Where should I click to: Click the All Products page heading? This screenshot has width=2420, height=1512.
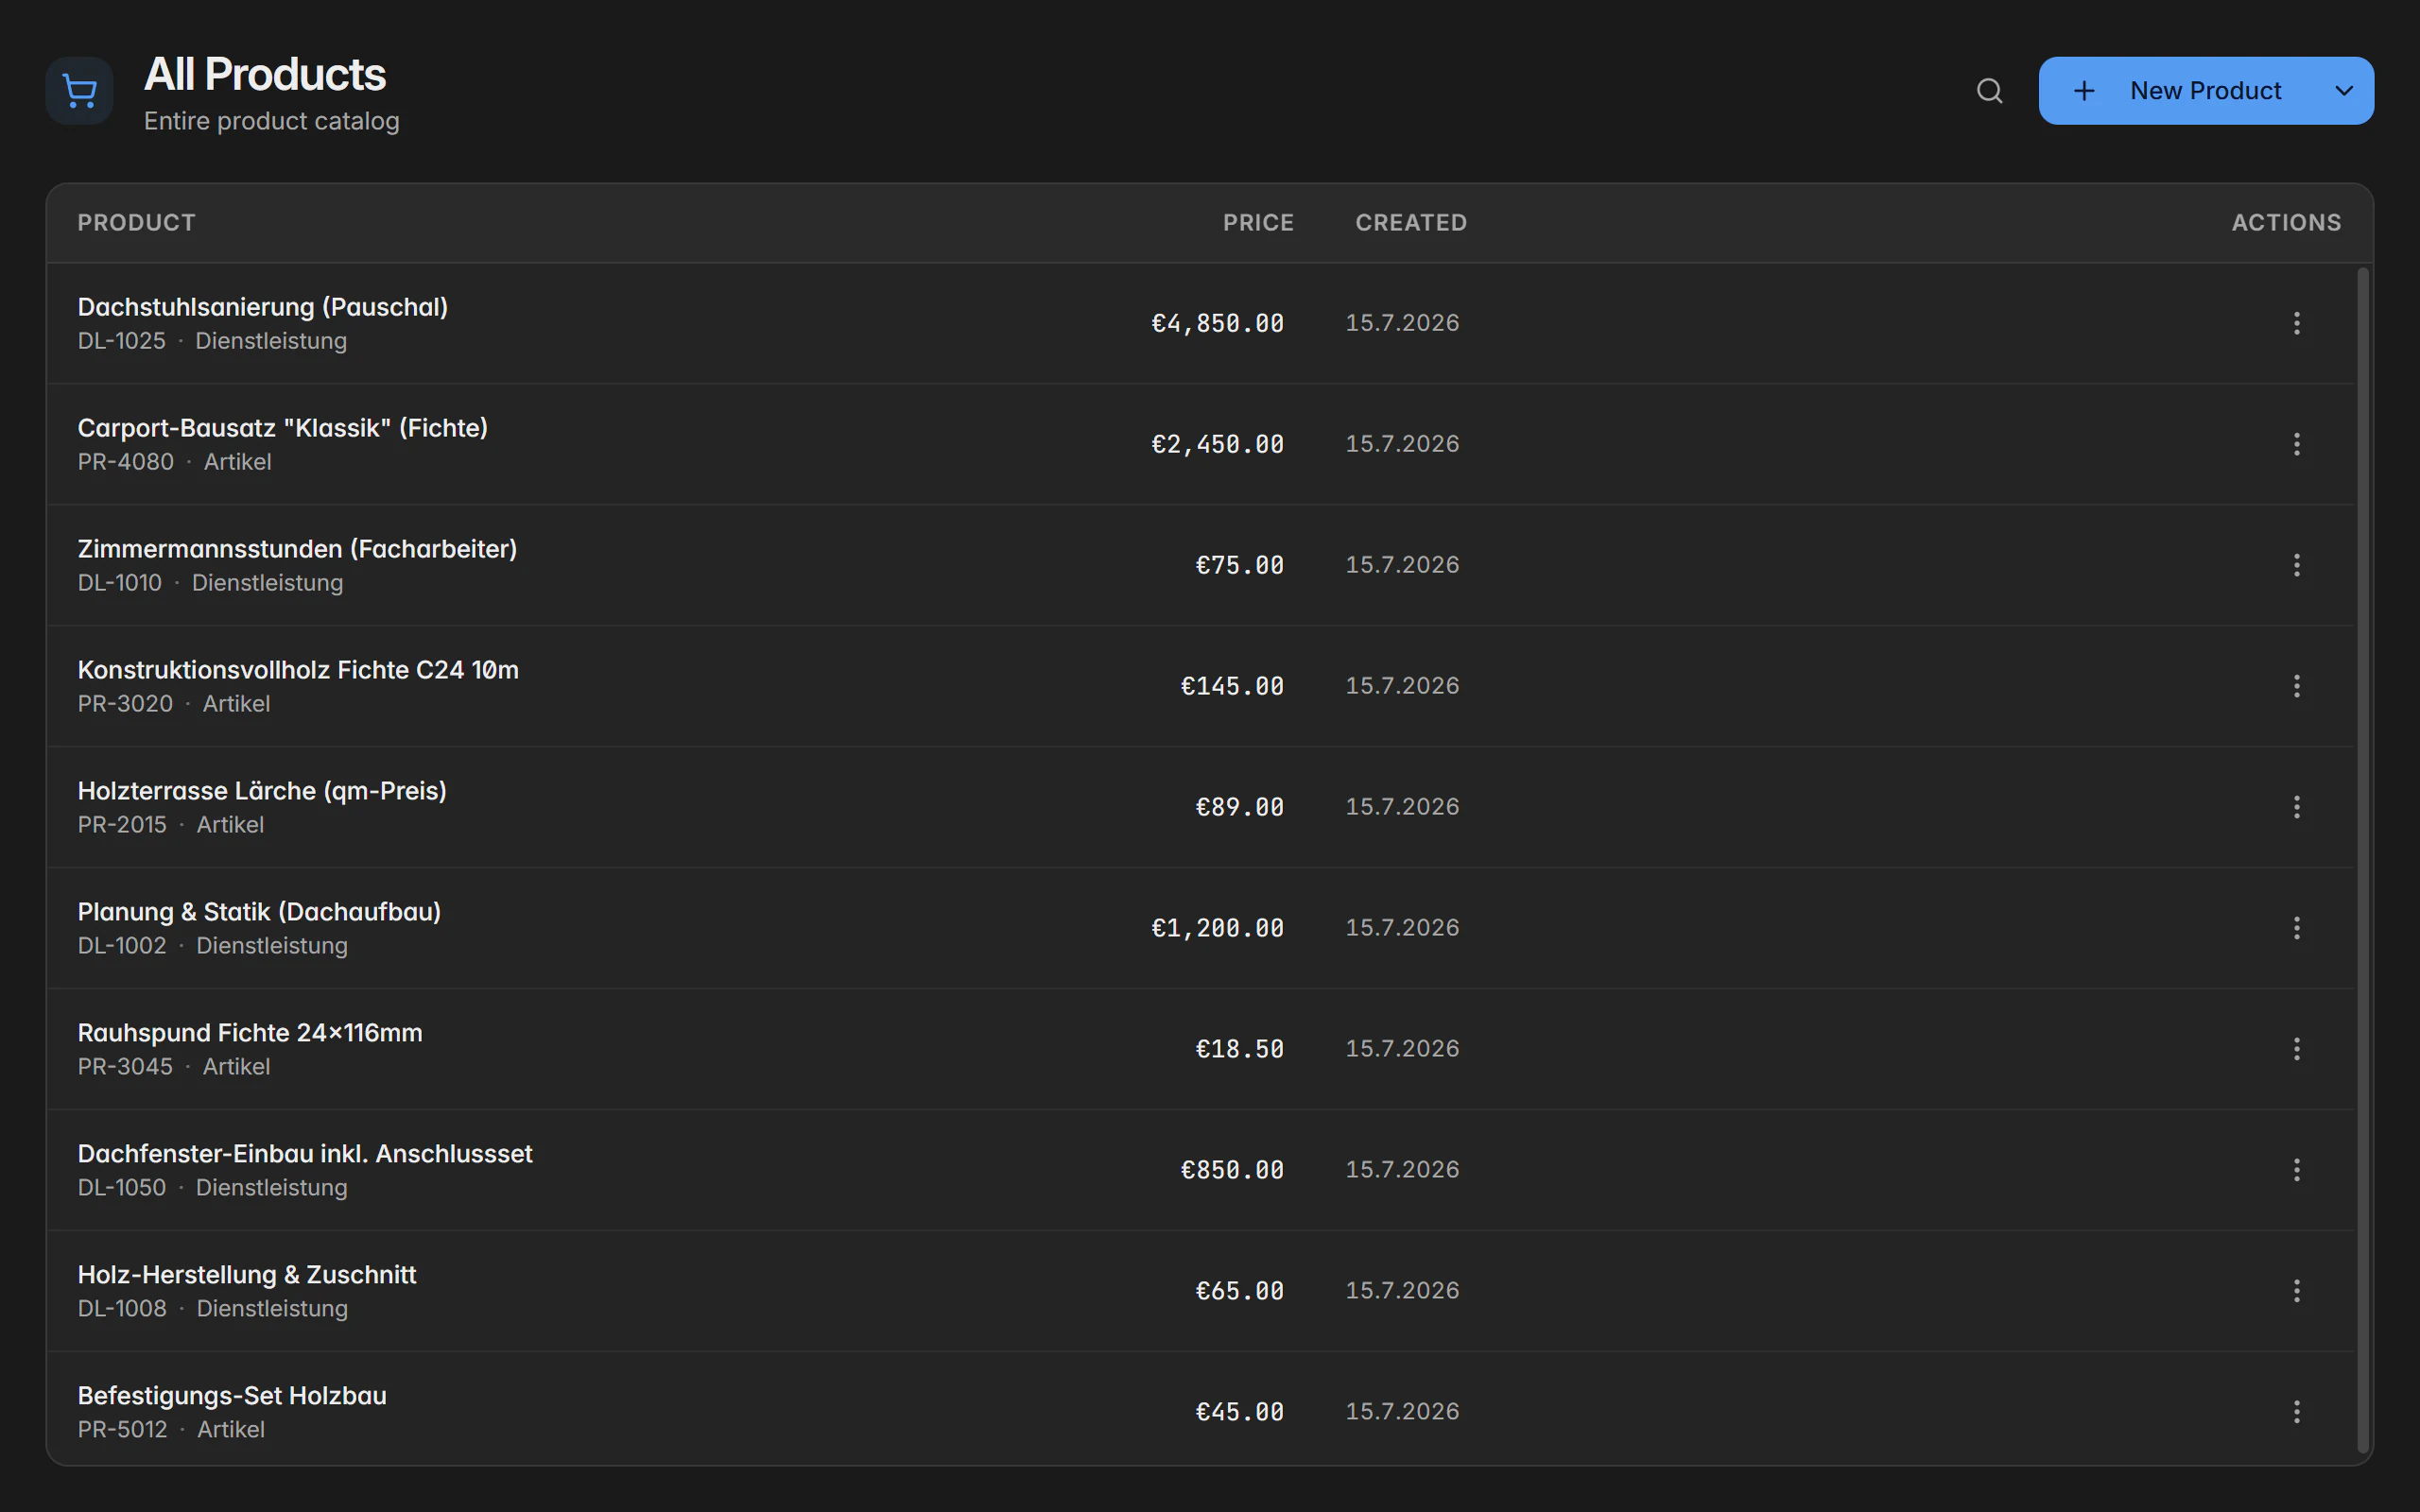coord(265,74)
